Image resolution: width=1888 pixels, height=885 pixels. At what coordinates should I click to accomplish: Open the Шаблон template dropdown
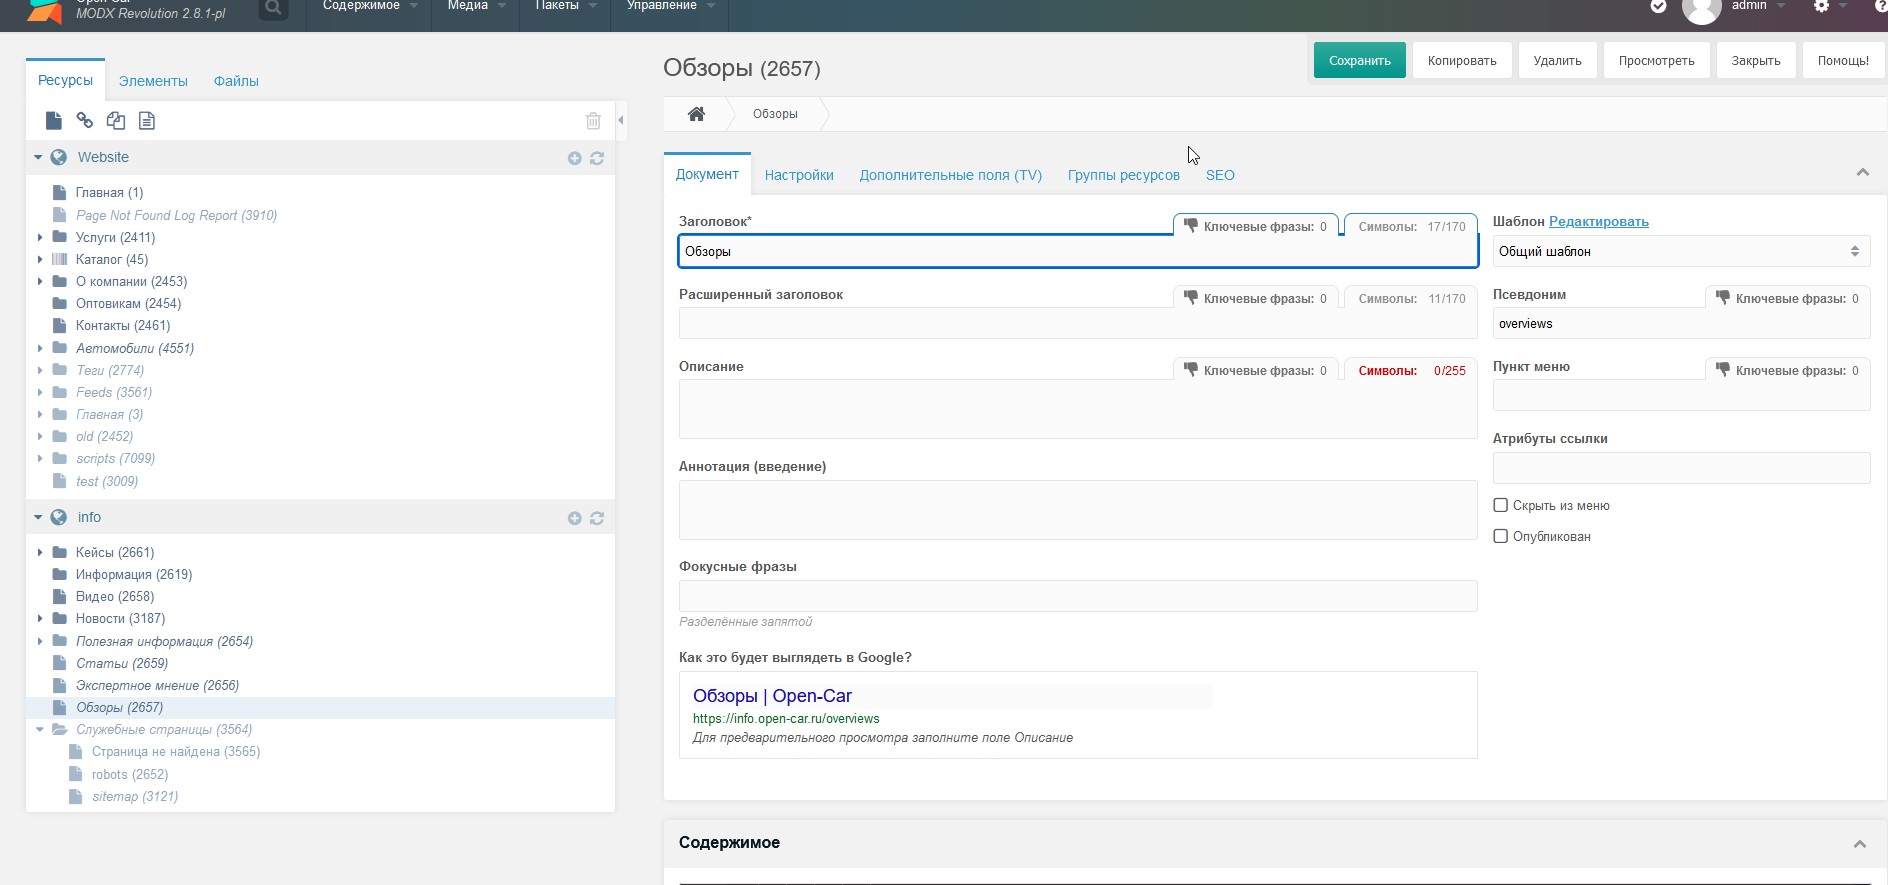[x=1680, y=252]
